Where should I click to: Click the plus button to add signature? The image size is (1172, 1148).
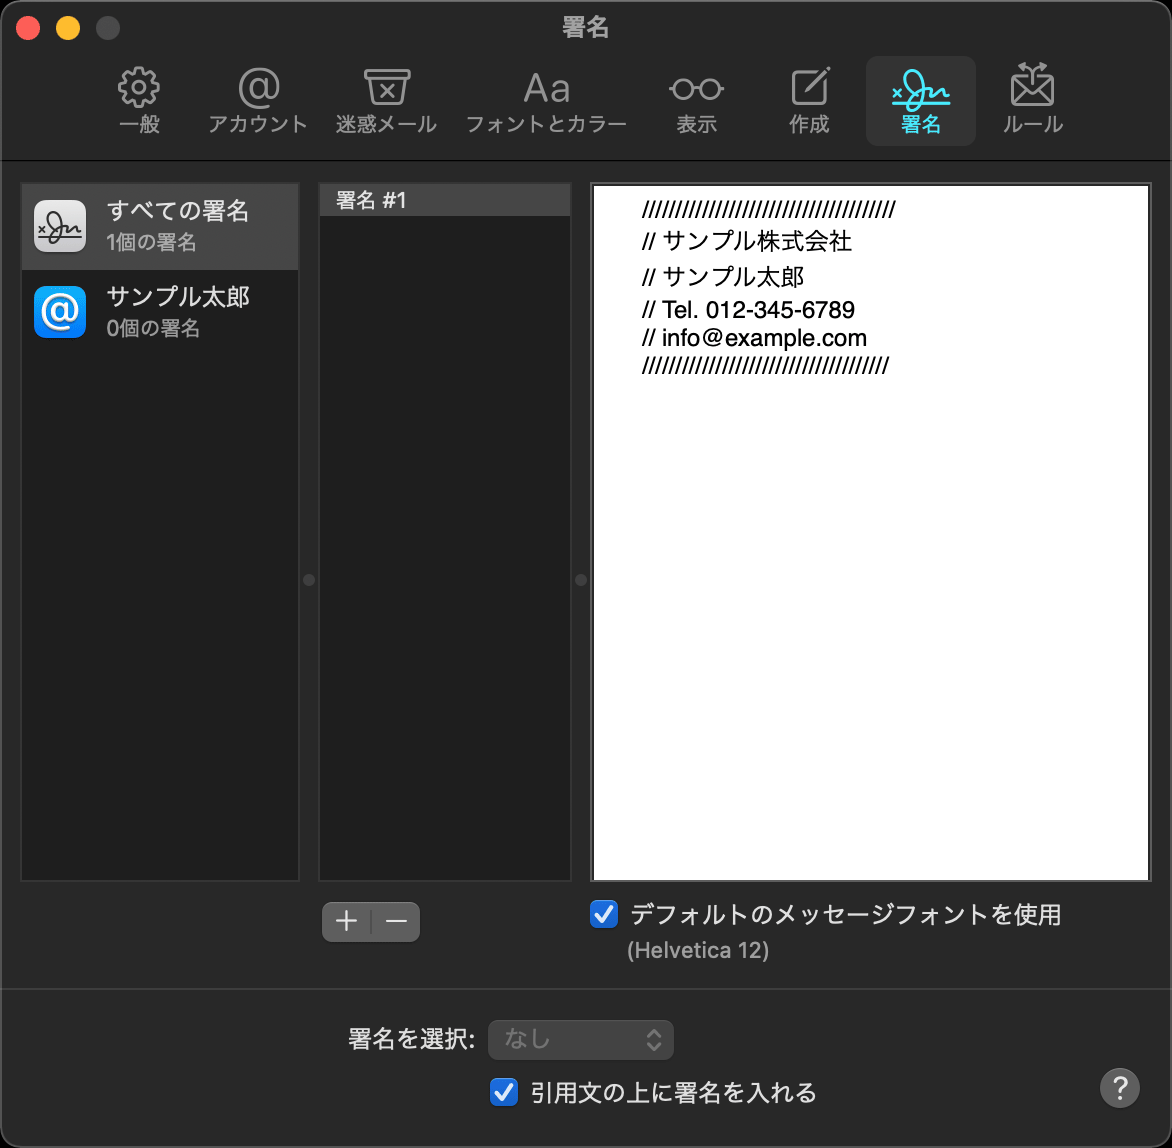346,922
